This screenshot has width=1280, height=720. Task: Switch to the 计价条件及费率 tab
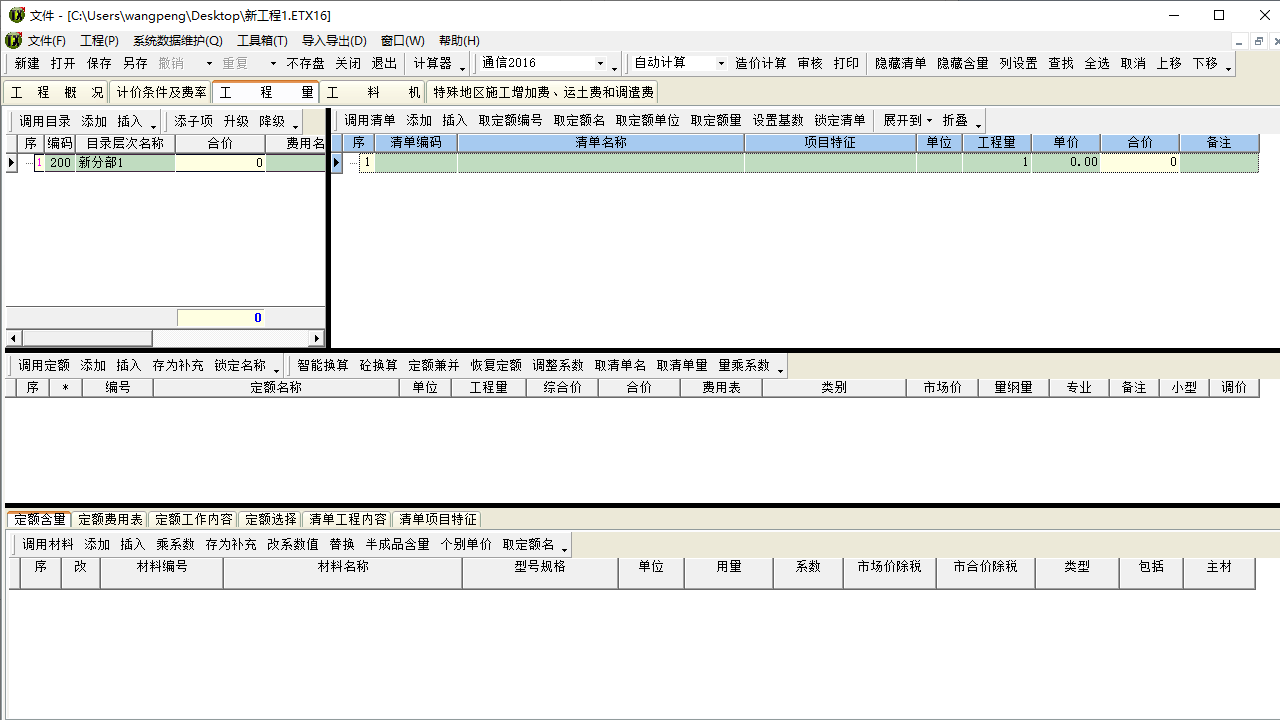pyautogui.click(x=161, y=93)
